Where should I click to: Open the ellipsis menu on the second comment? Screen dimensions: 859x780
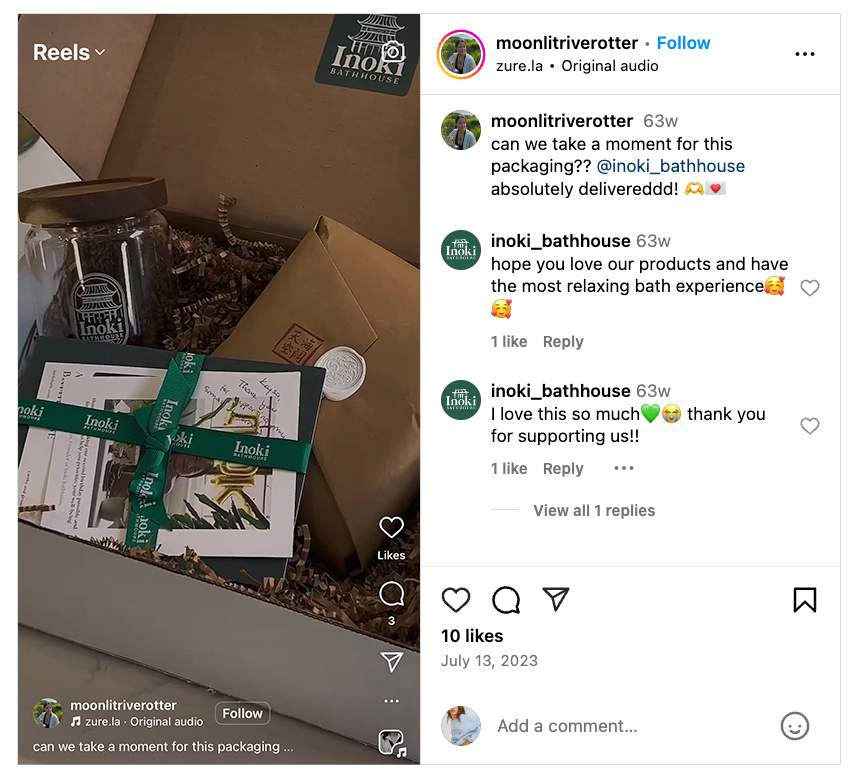tap(623, 468)
